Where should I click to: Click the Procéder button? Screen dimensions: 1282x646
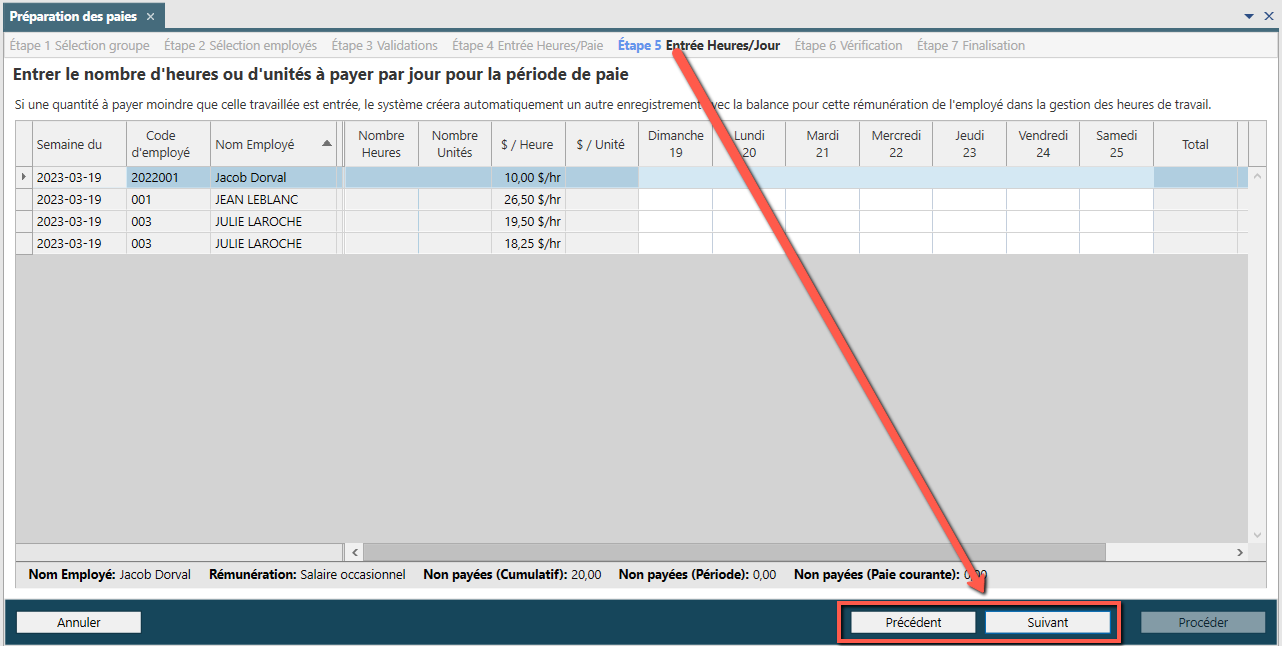(x=1203, y=622)
